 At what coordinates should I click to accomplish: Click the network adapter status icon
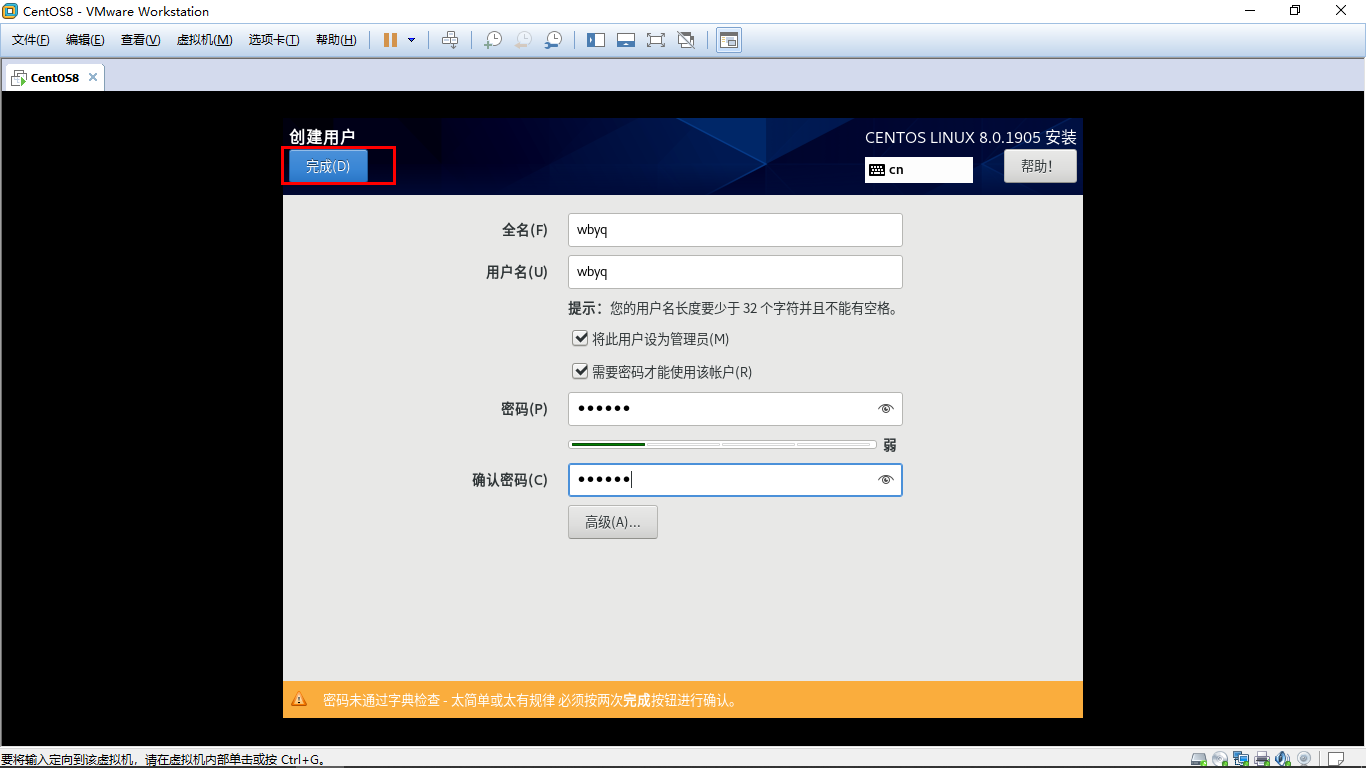(1241, 759)
